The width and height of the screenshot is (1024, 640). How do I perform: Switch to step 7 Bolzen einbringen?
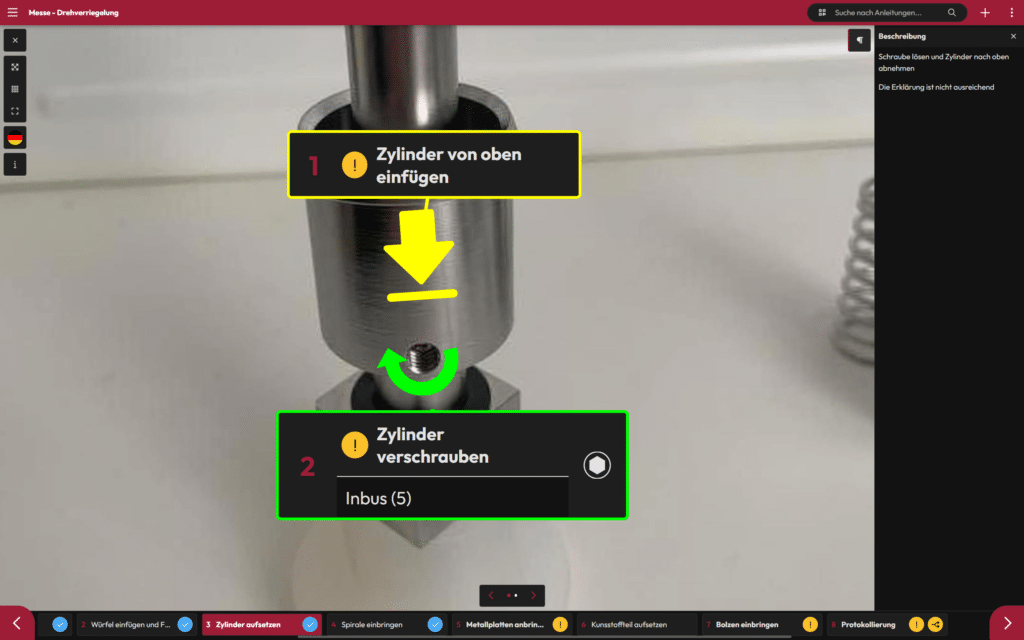coord(750,625)
